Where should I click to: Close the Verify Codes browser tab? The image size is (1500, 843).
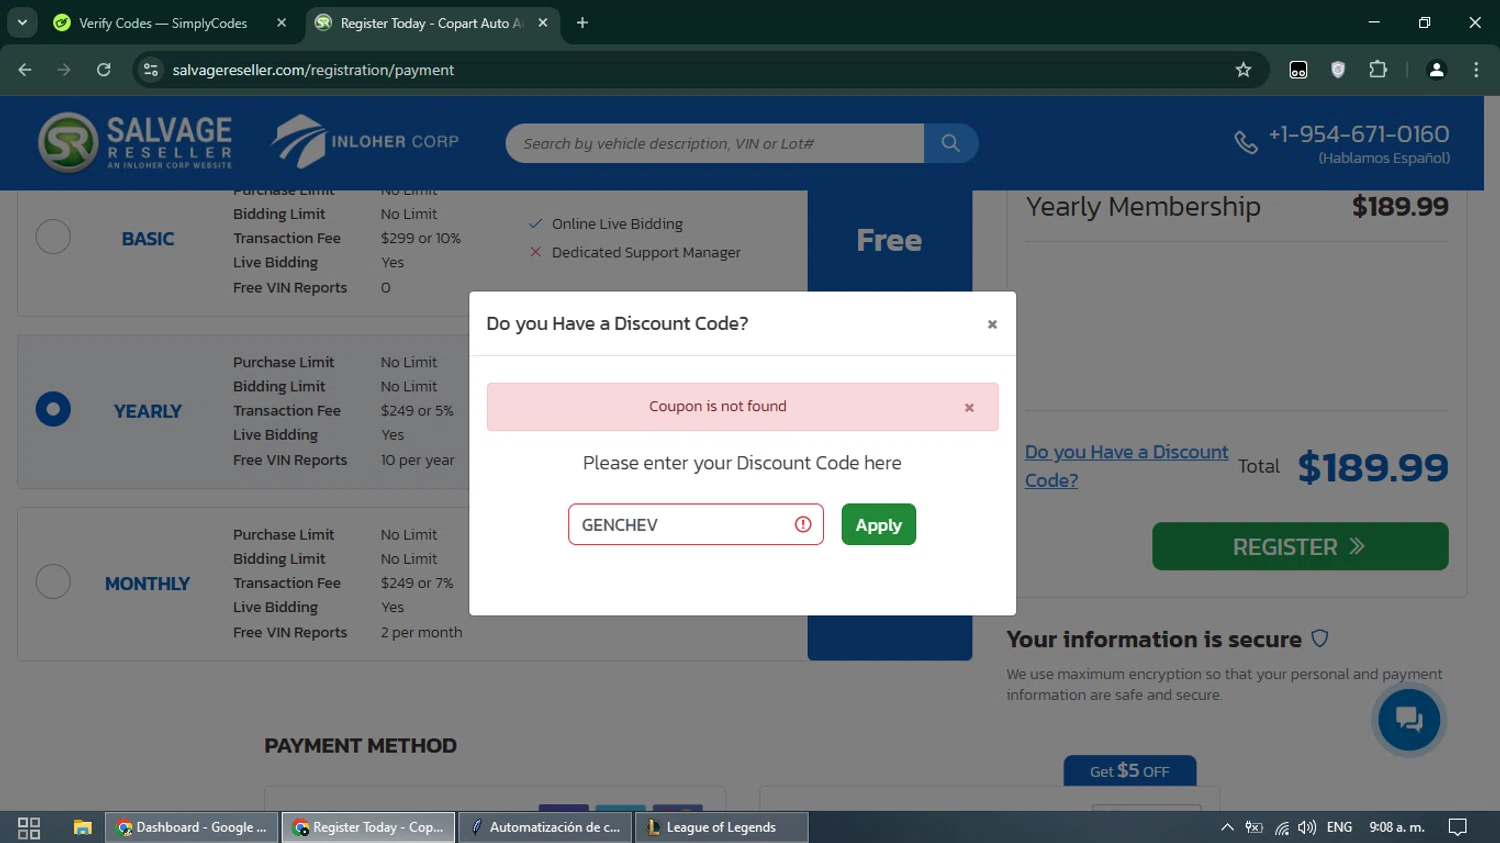pos(281,22)
